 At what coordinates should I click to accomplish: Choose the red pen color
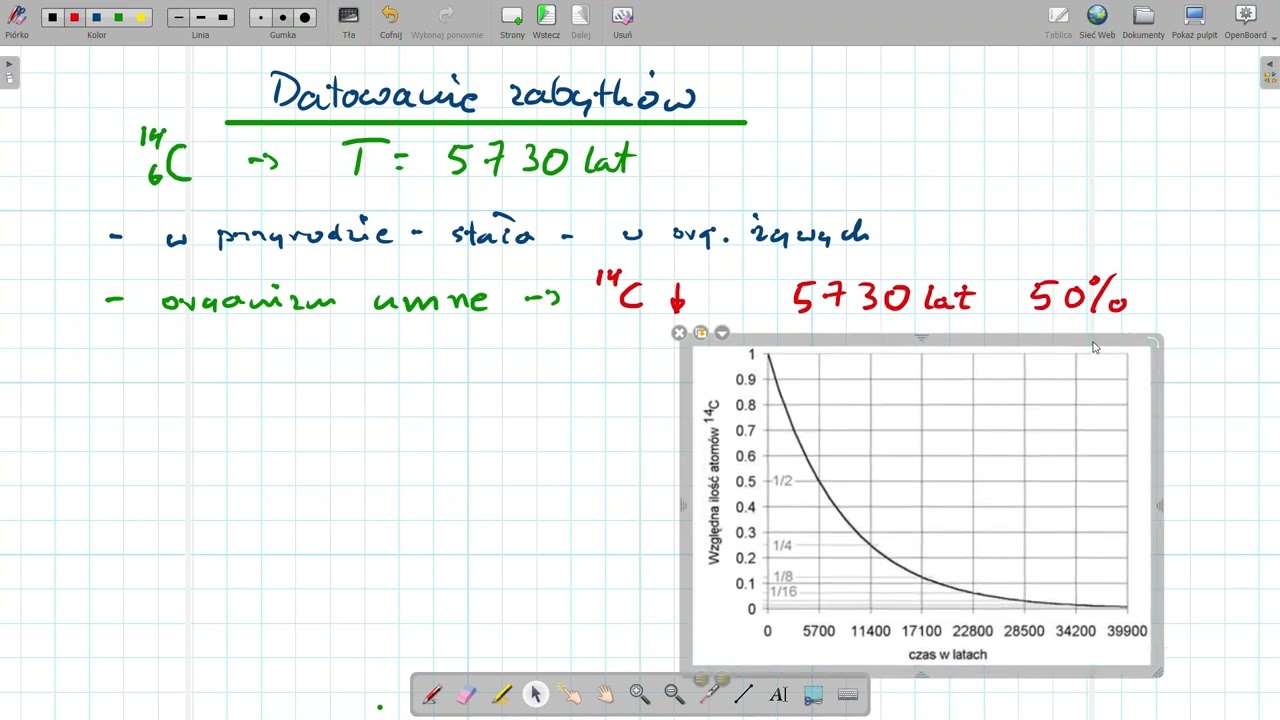pos(75,18)
